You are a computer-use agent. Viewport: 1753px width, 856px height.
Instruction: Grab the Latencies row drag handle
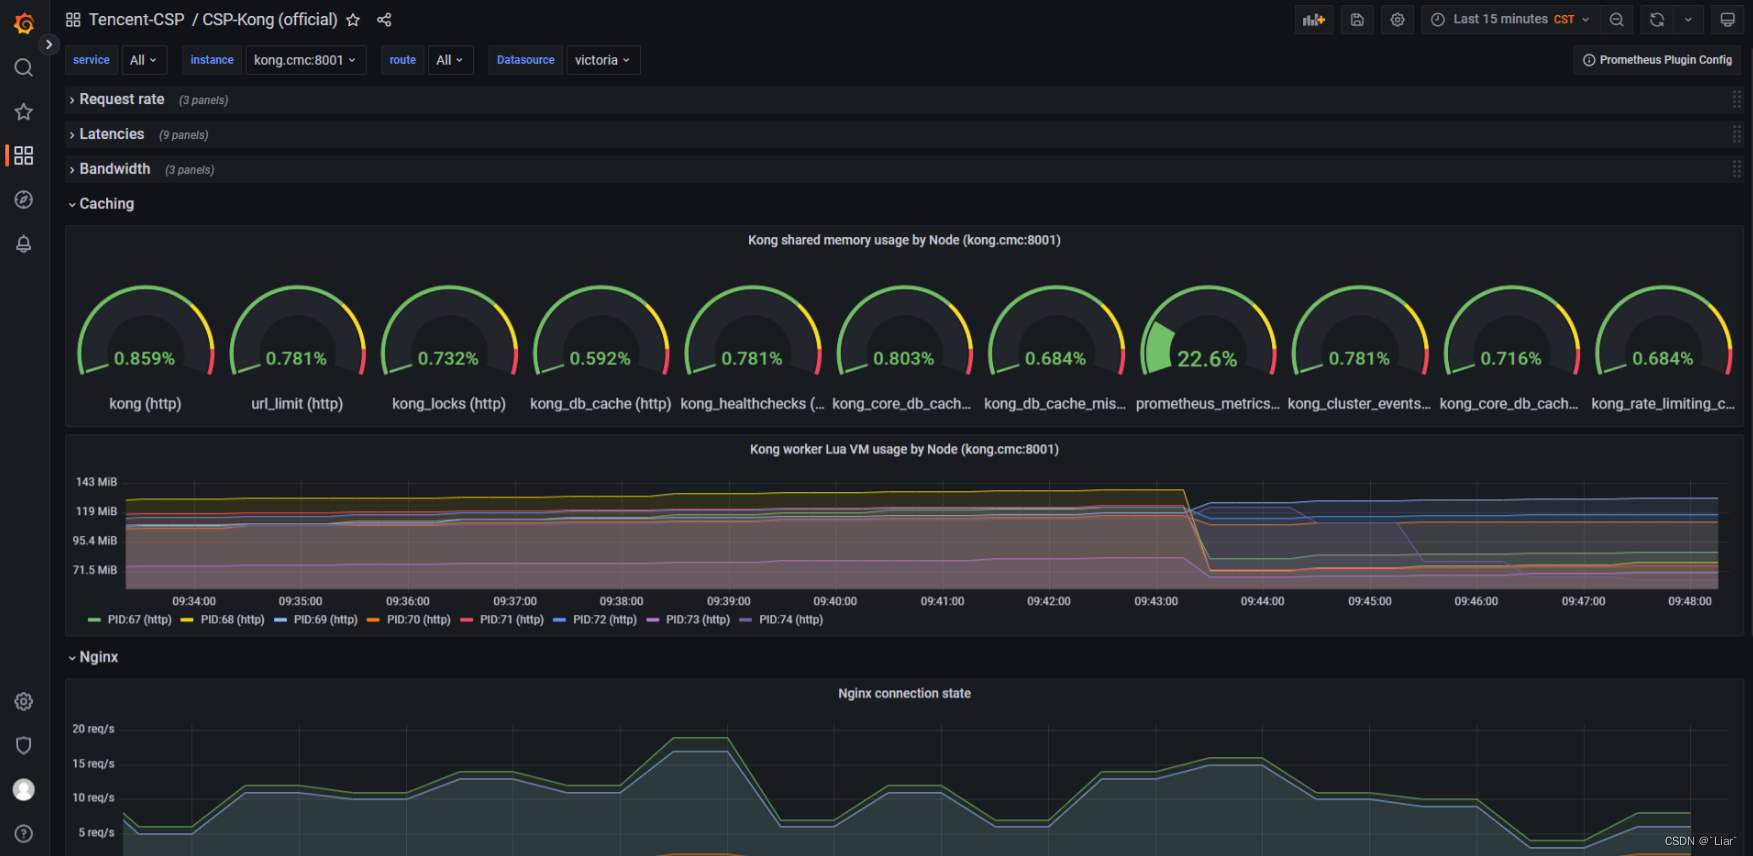point(1737,134)
